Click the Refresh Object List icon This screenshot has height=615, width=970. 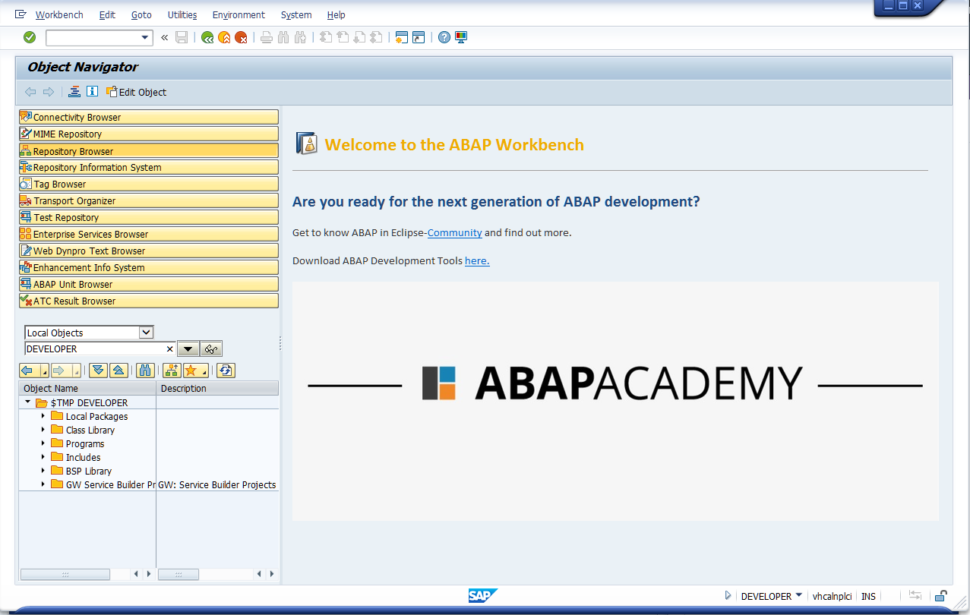(x=226, y=371)
